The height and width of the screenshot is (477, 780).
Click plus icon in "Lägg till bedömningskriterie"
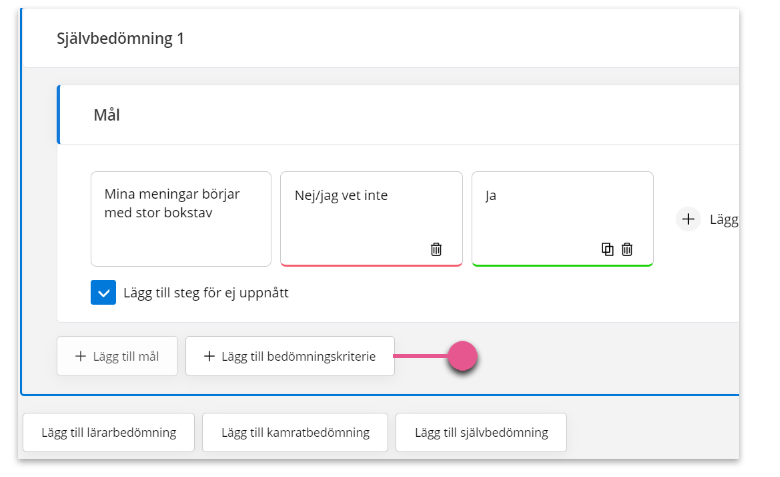[209, 356]
